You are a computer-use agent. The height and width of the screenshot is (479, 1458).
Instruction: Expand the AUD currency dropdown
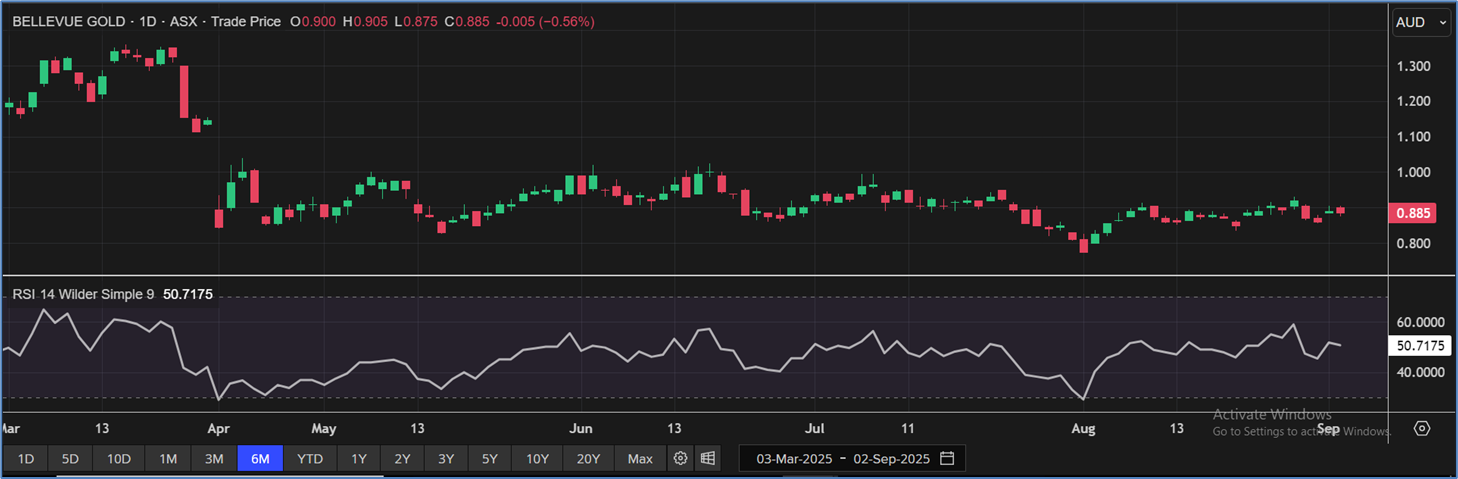[1422, 22]
